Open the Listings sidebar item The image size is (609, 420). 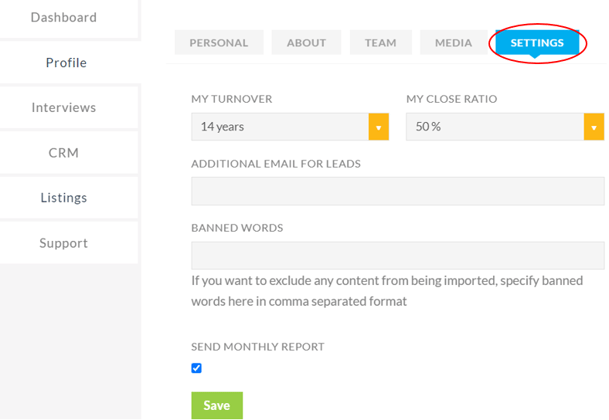tap(69, 198)
